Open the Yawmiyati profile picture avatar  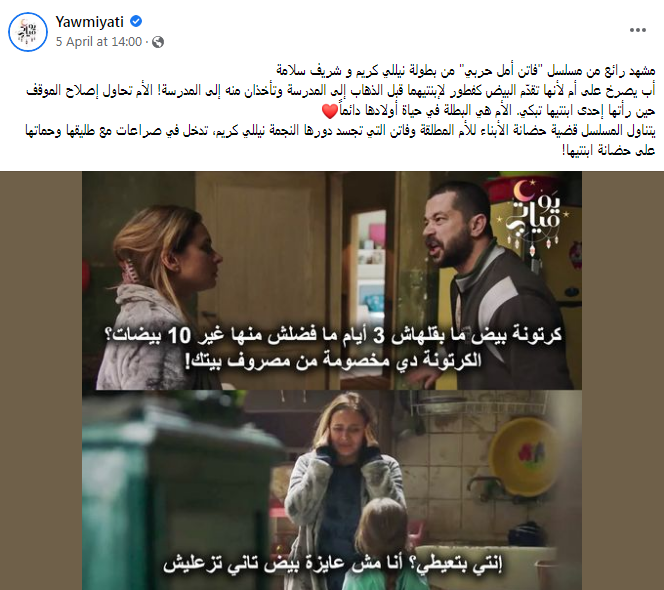coord(28,32)
